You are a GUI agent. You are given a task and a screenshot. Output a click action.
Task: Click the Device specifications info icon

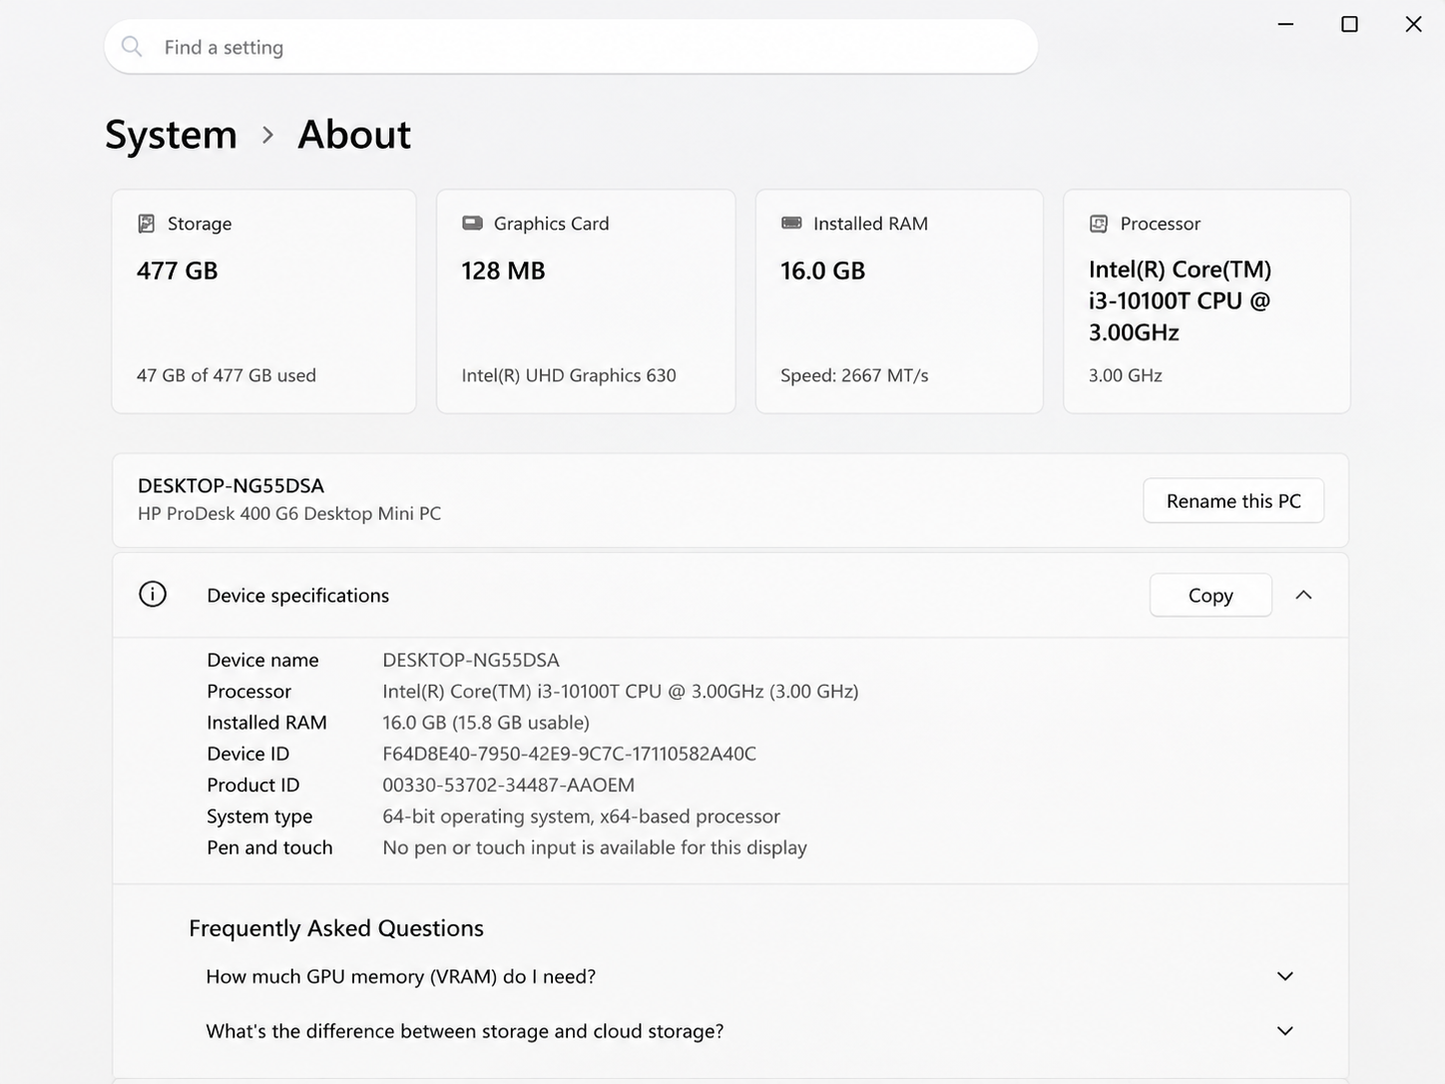(152, 594)
